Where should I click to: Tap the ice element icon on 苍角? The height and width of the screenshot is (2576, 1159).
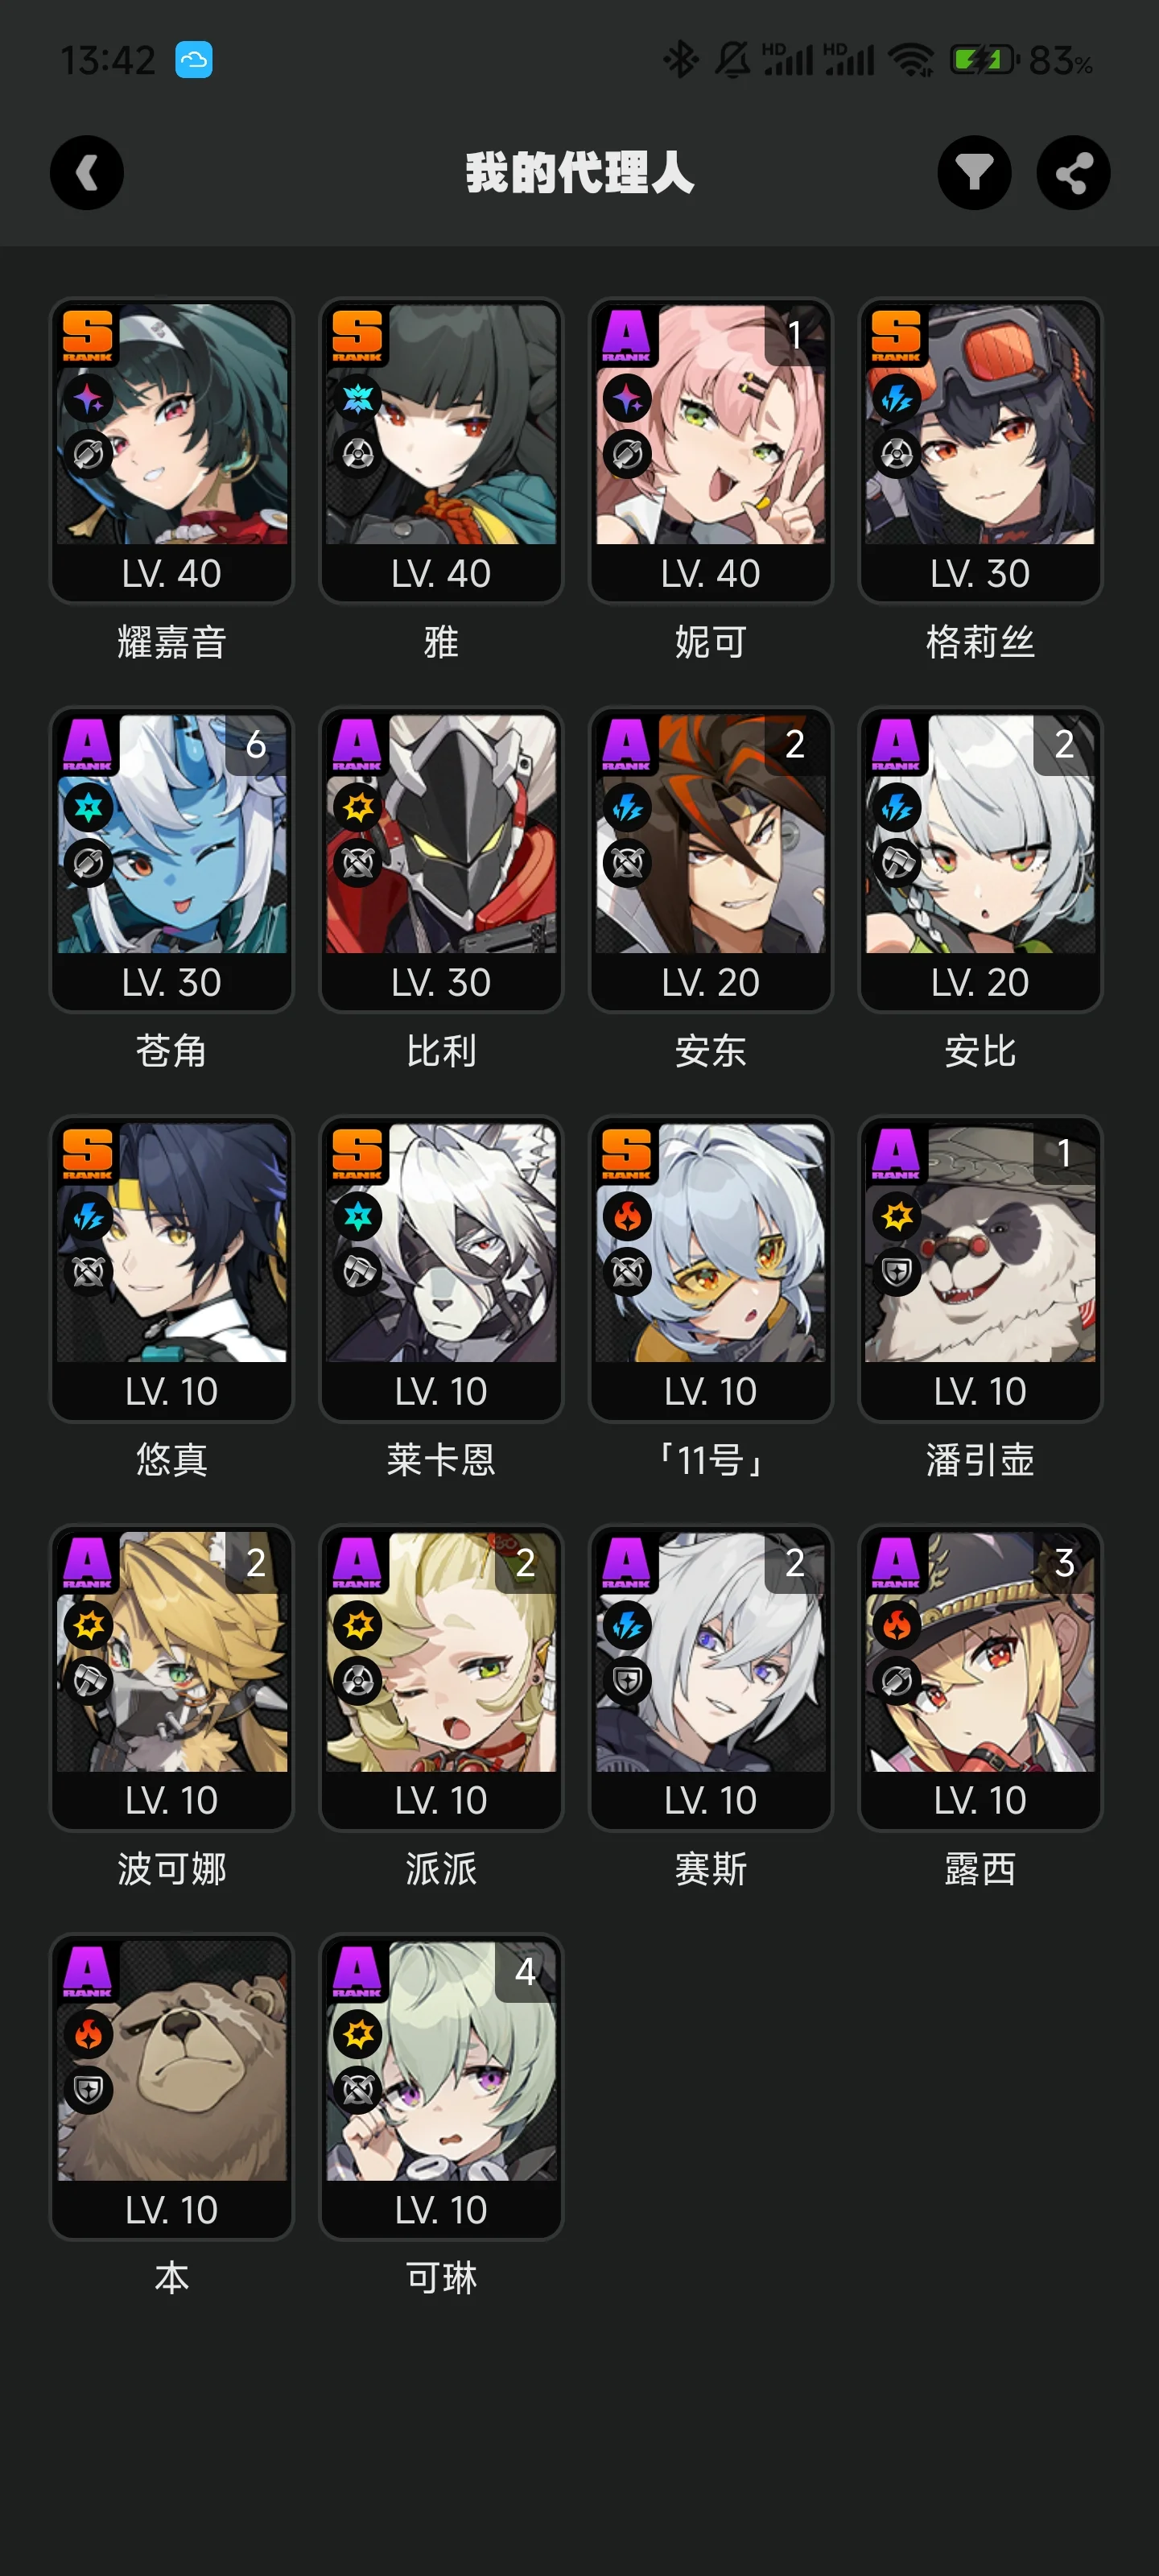click(x=88, y=807)
